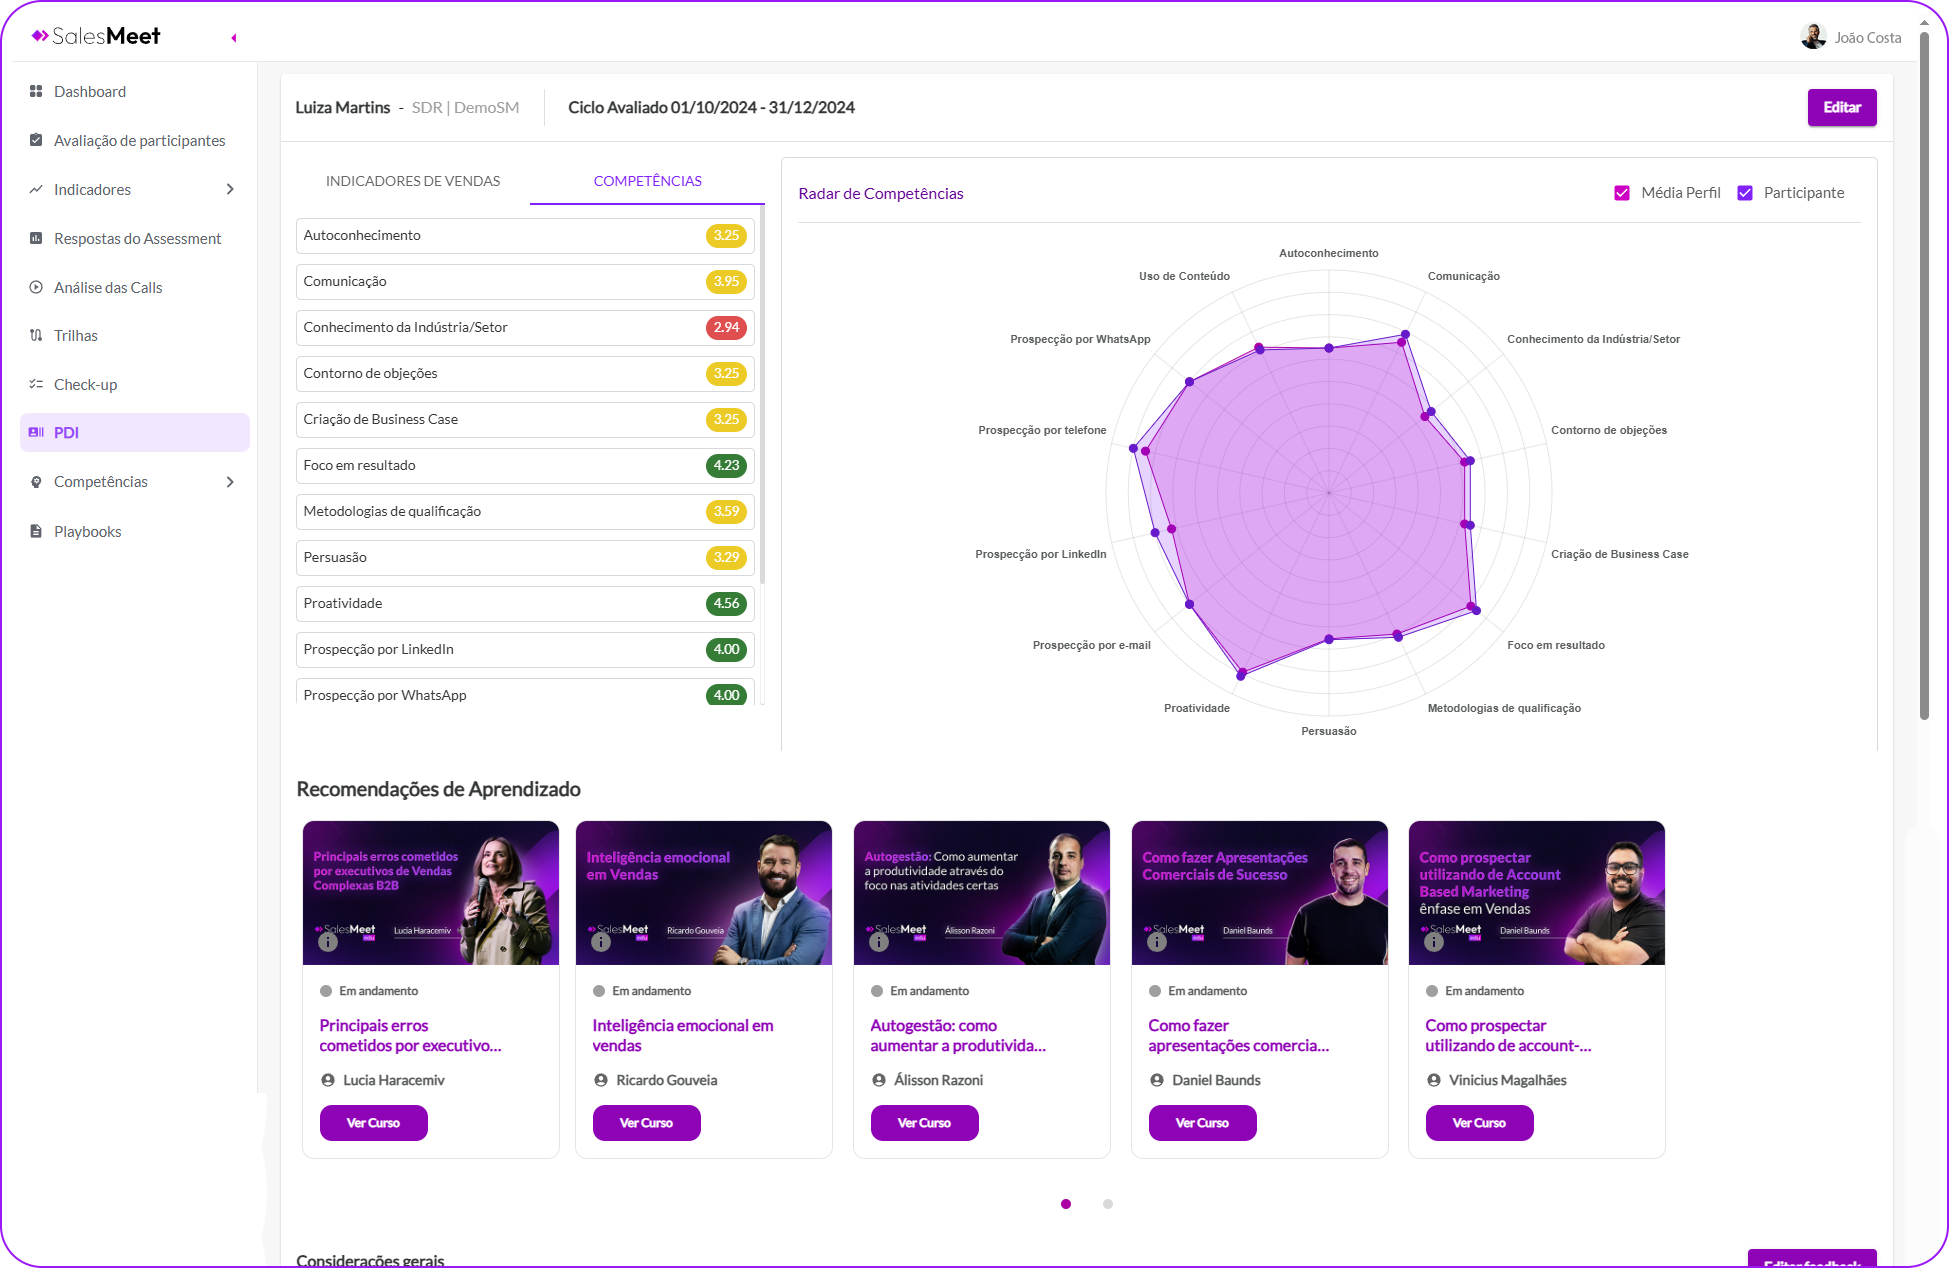Expand the Indicadores submenu chevron
Screen dimensions: 1949x1268
230,189
